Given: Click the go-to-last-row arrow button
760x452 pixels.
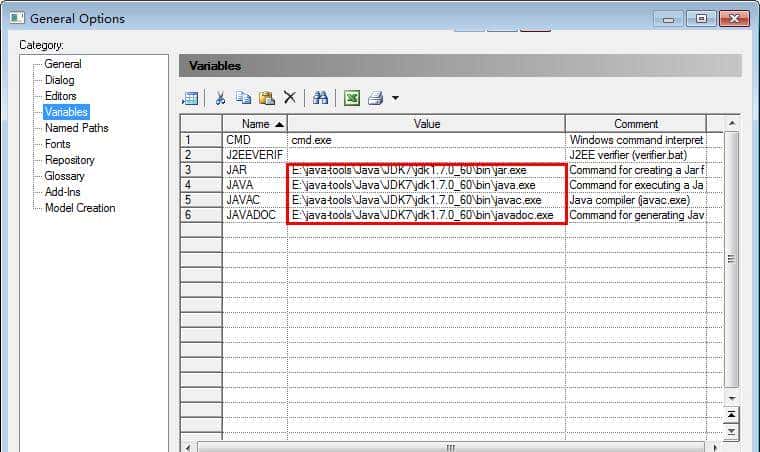Looking at the screenshot, I should [732, 431].
